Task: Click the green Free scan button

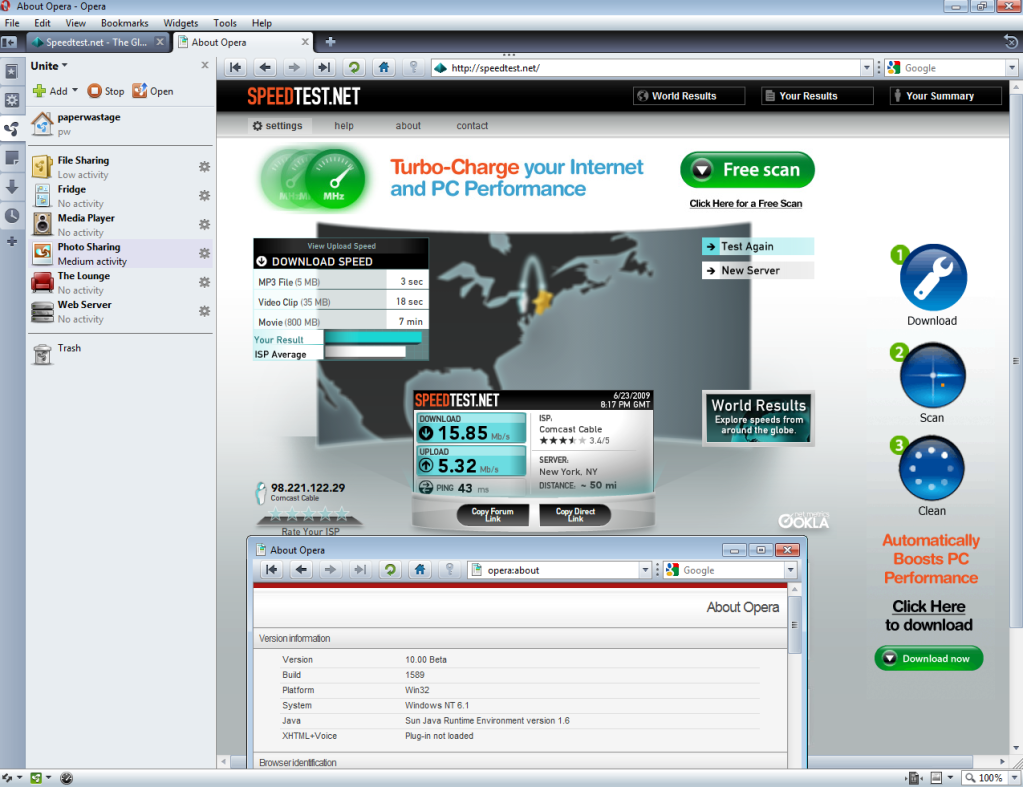Action: [x=747, y=170]
